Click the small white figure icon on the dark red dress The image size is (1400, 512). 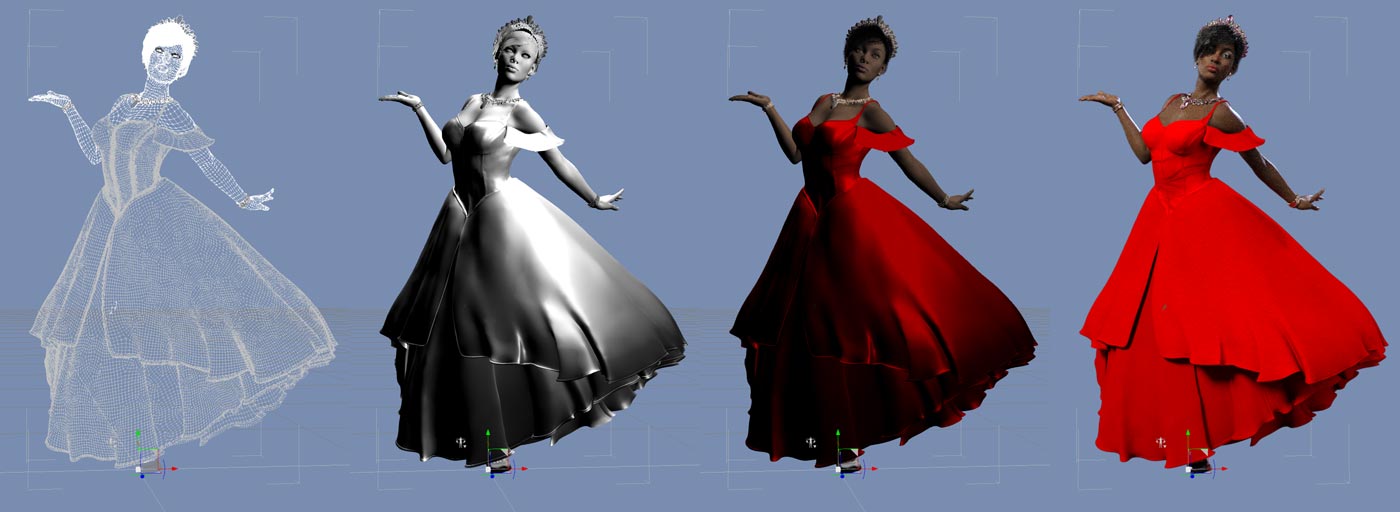(809, 442)
